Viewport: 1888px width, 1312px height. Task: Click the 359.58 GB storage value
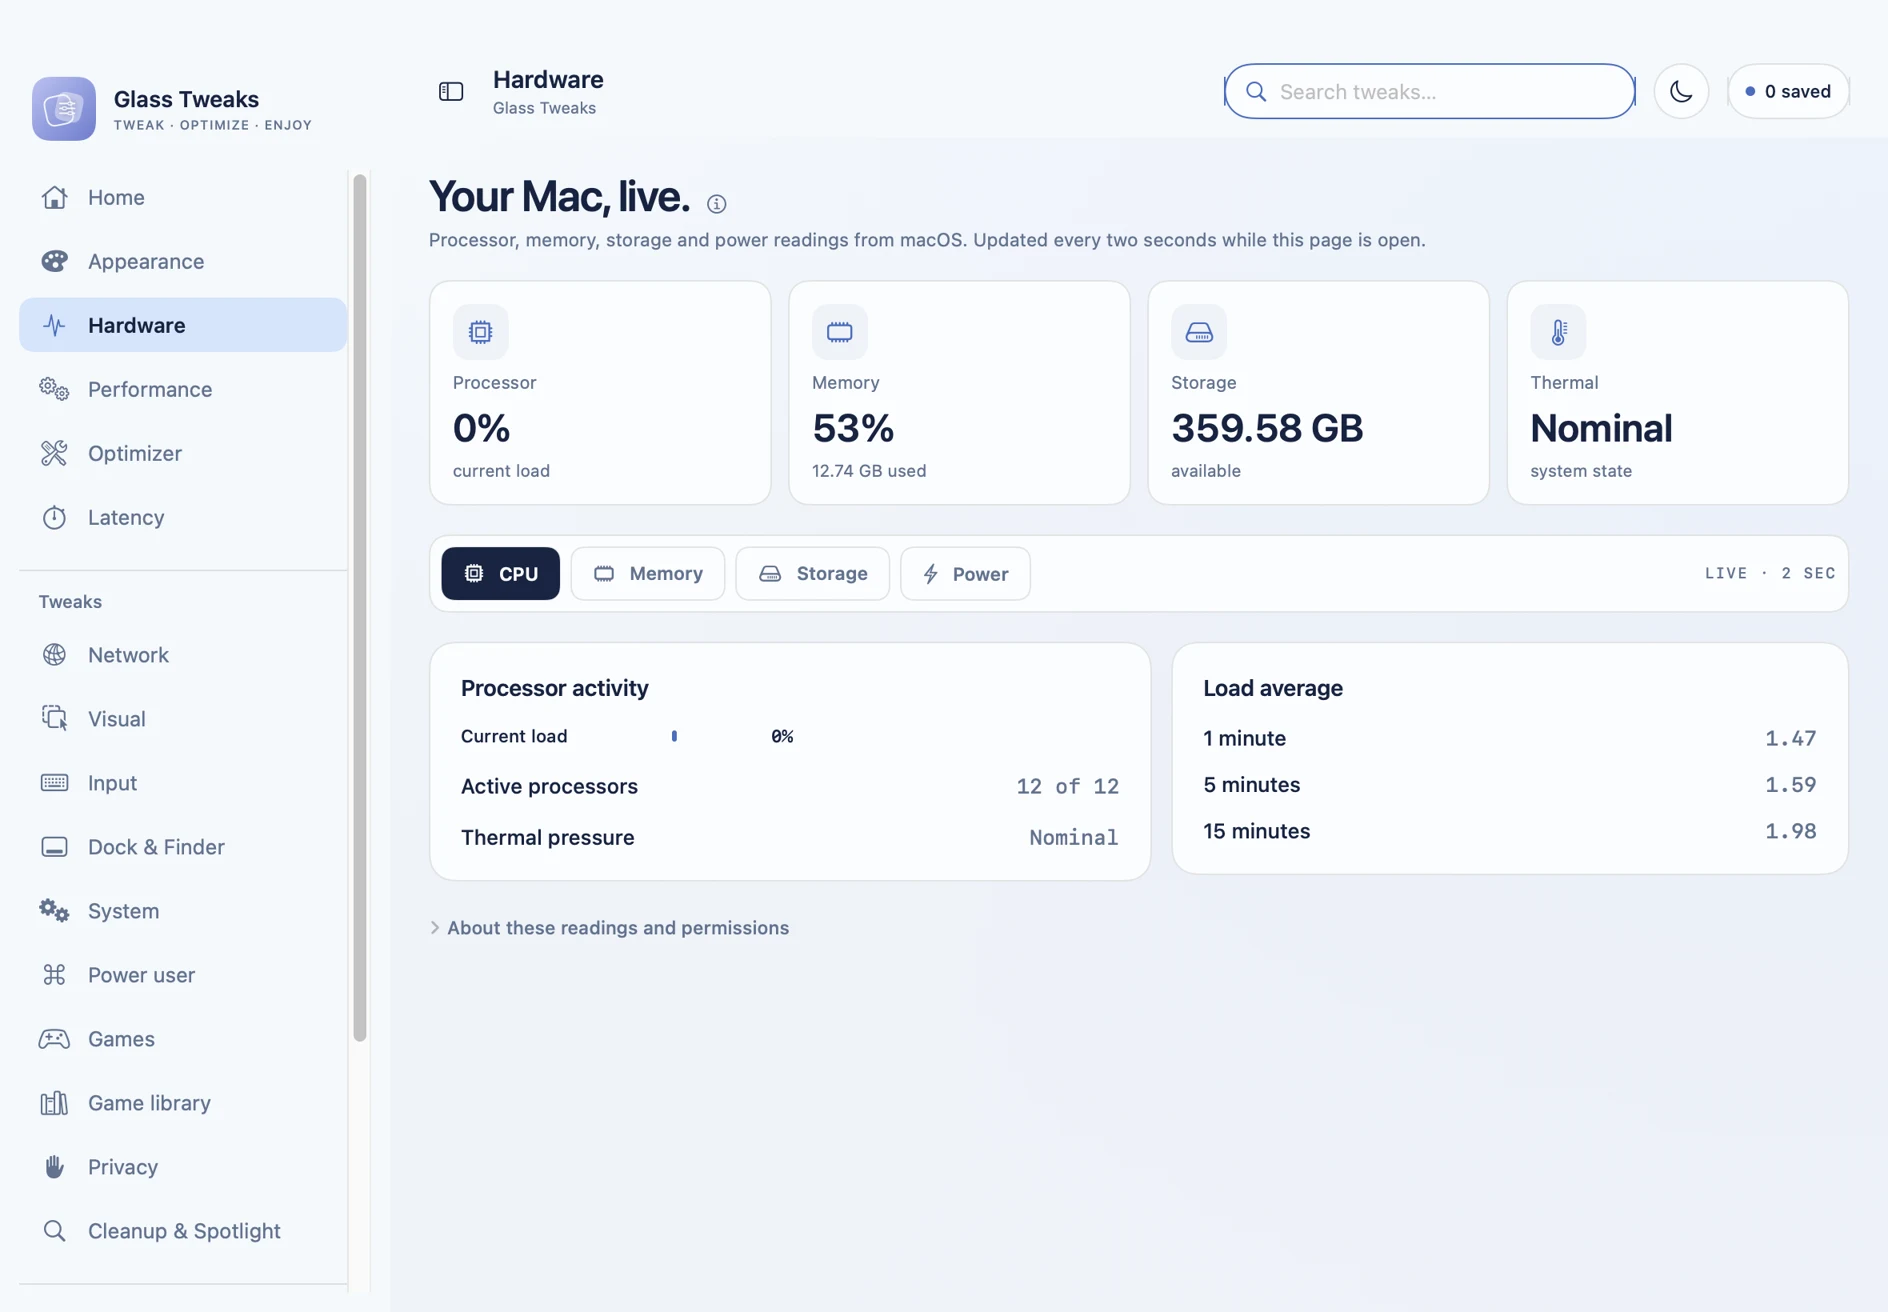(1266, 428)
